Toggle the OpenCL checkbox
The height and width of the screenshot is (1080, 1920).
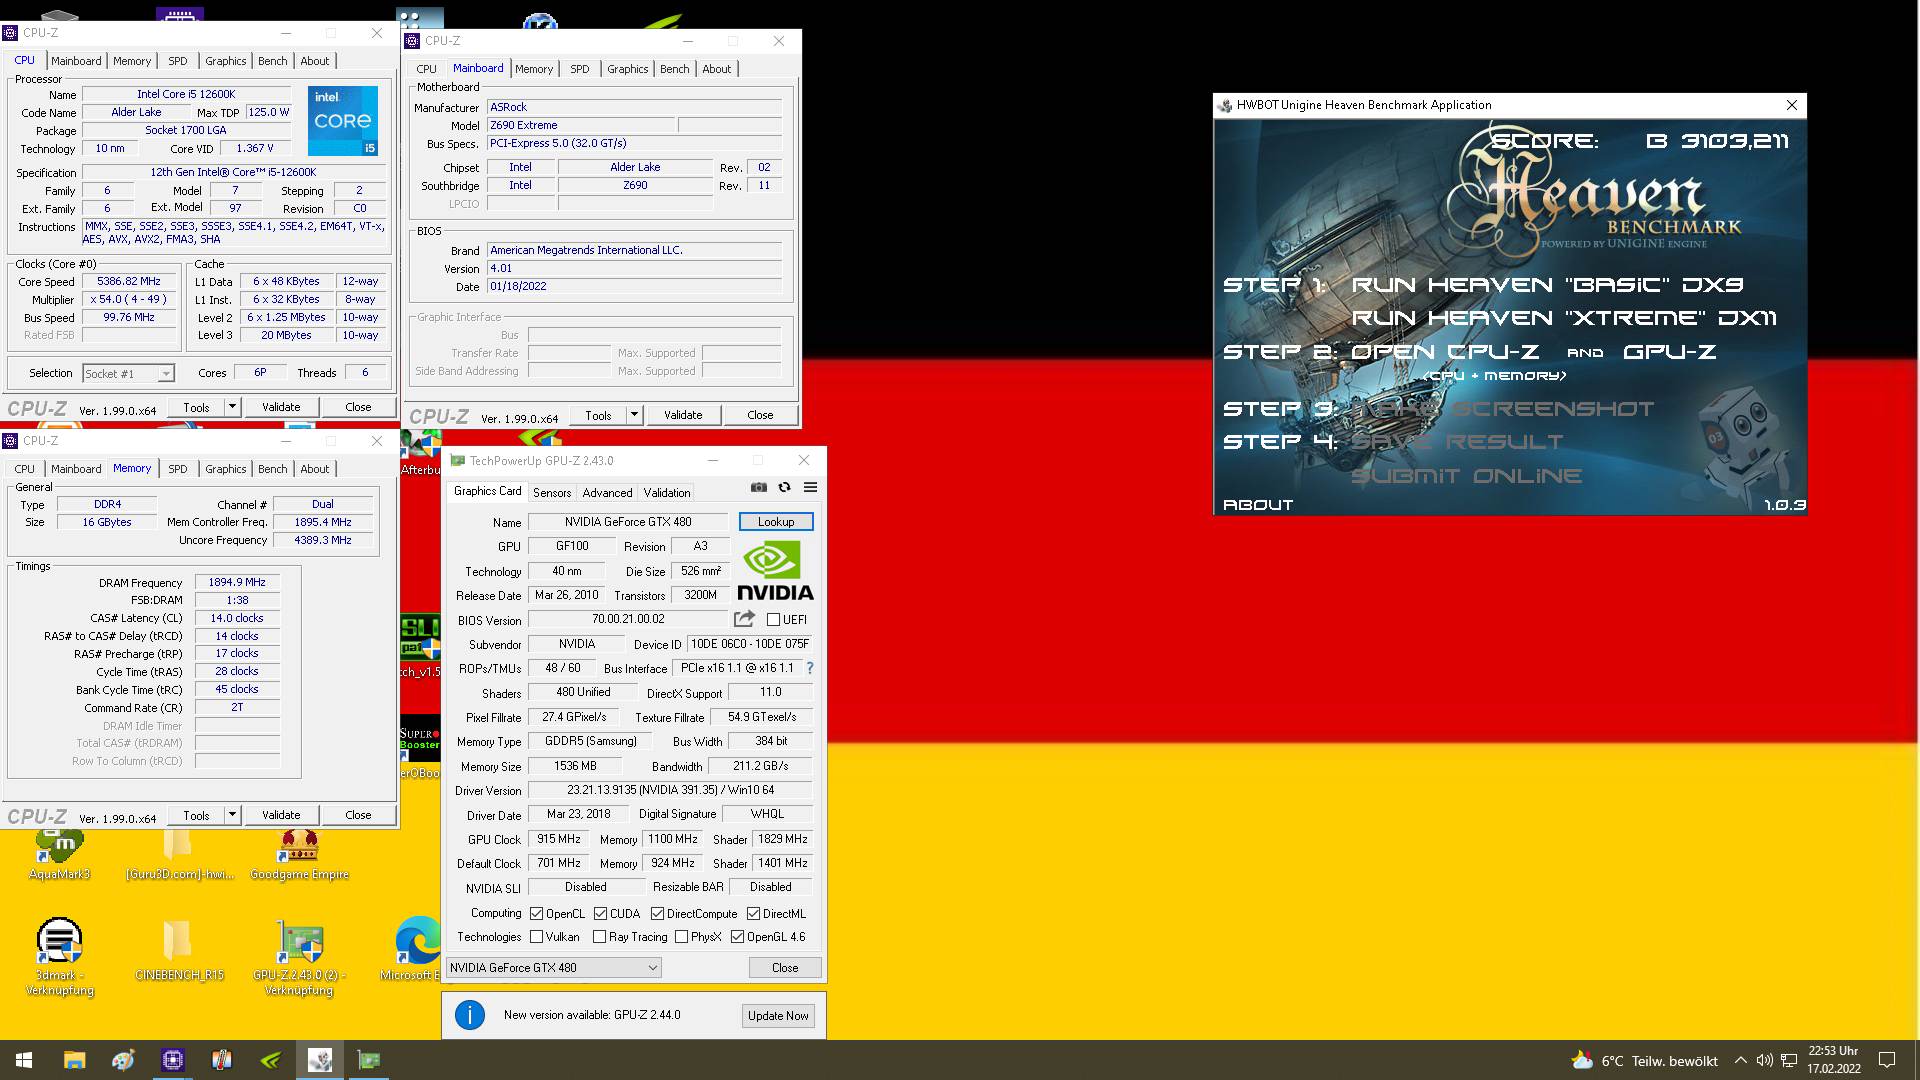click(537, 914)
